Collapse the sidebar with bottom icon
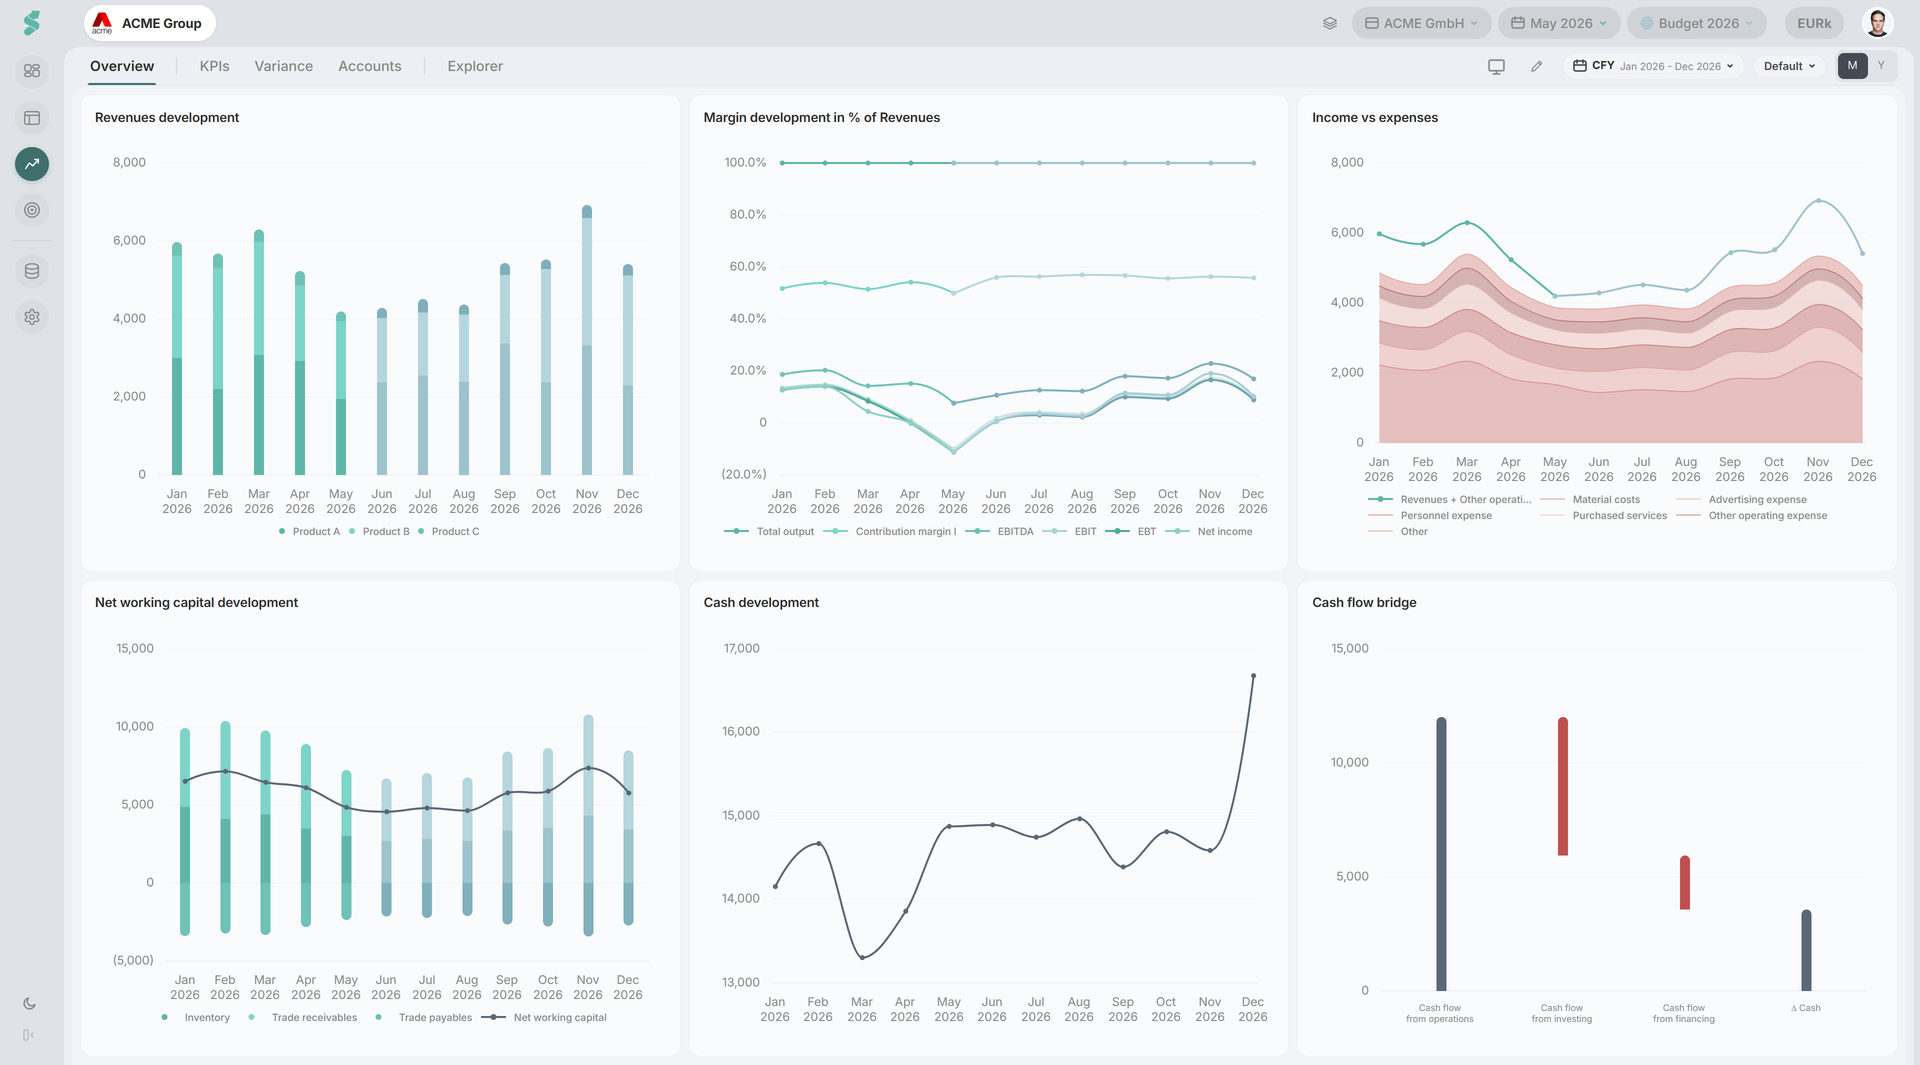The height and width of the screenshot is (1065, 1920). [29, 1035]
